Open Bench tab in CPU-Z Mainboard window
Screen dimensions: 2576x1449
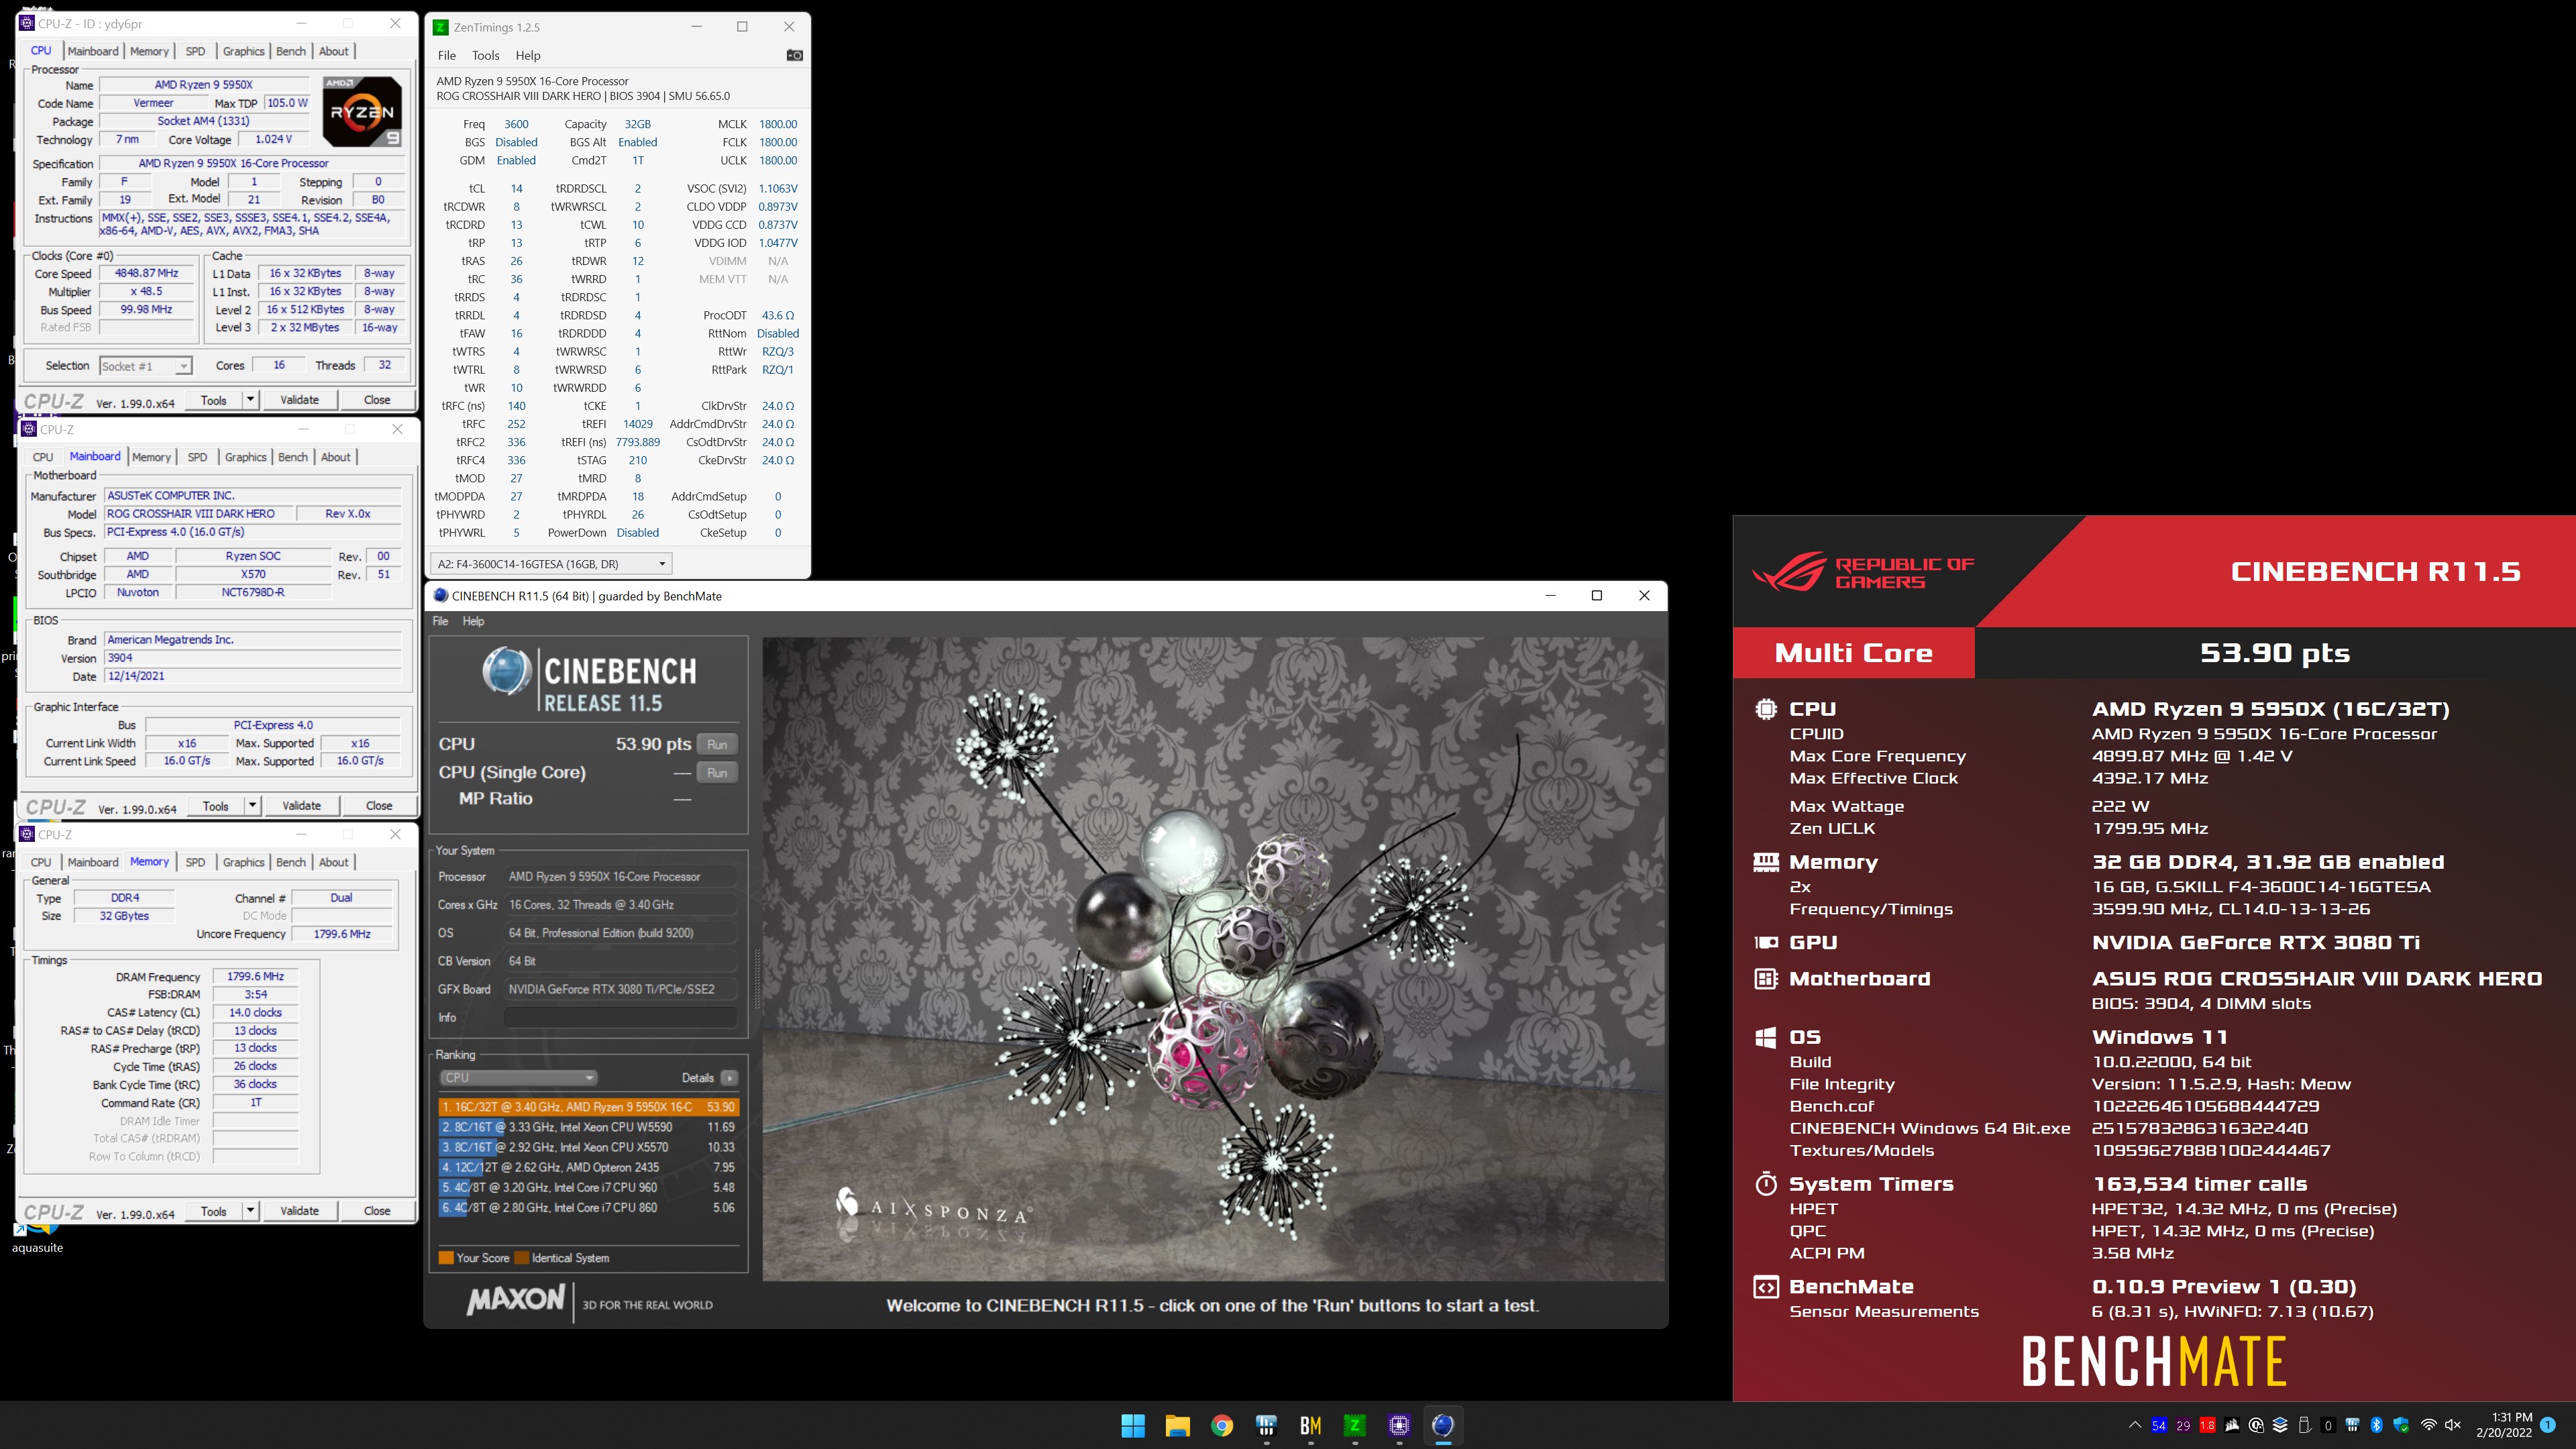point(293,457)
